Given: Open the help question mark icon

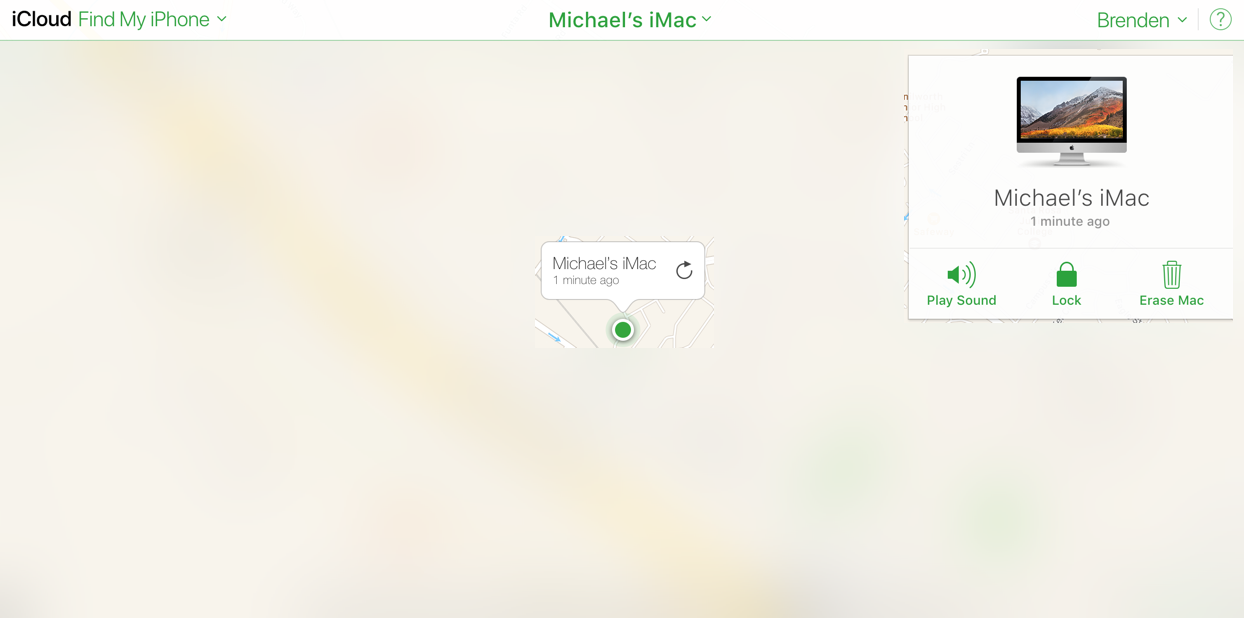Looking at the screenshot, I should 1220,19.
